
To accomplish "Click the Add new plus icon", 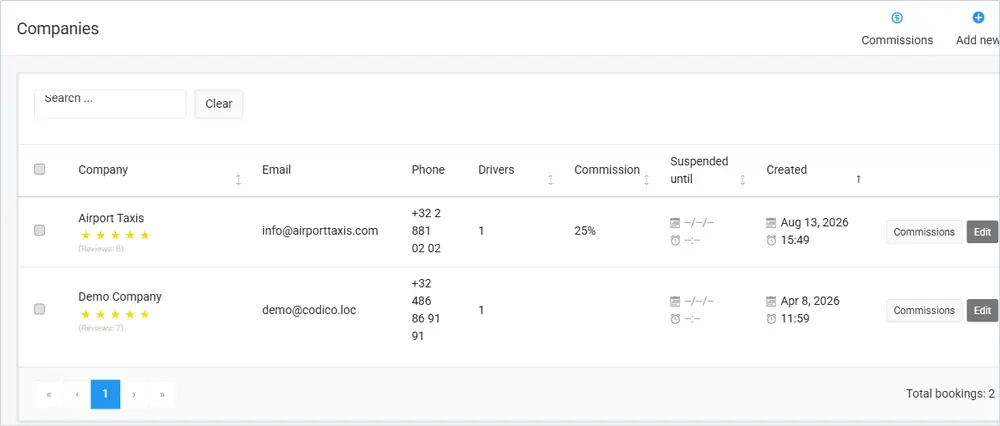I will pos(978,18).
